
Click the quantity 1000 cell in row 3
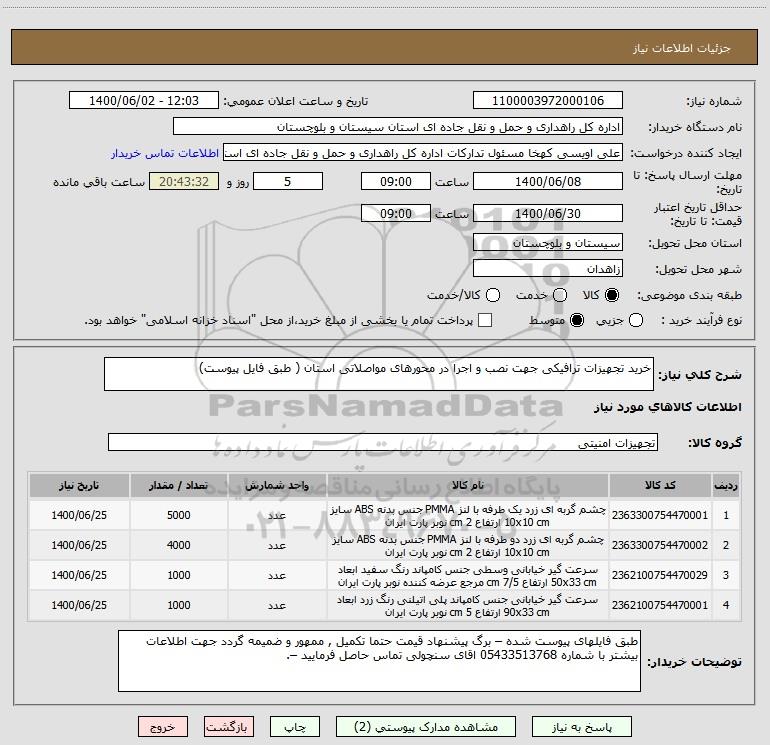pos(179,575)
